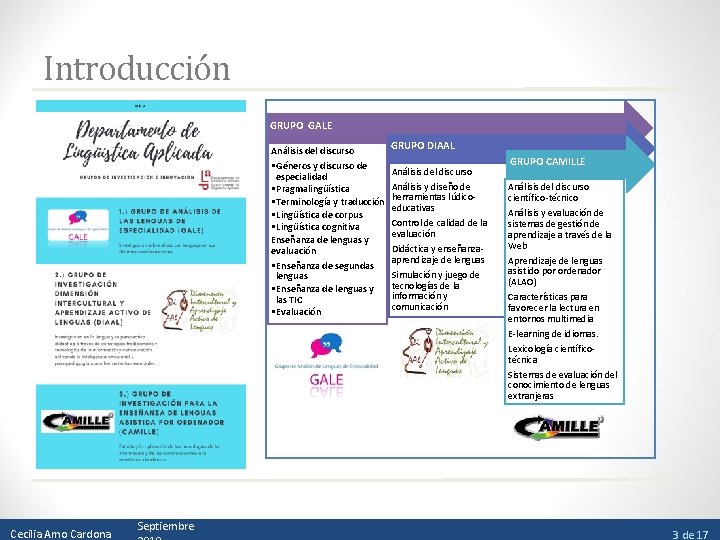Screen dimensions: 720x540
Task: Click the 'Introducción' slide title
Action: 137,68
